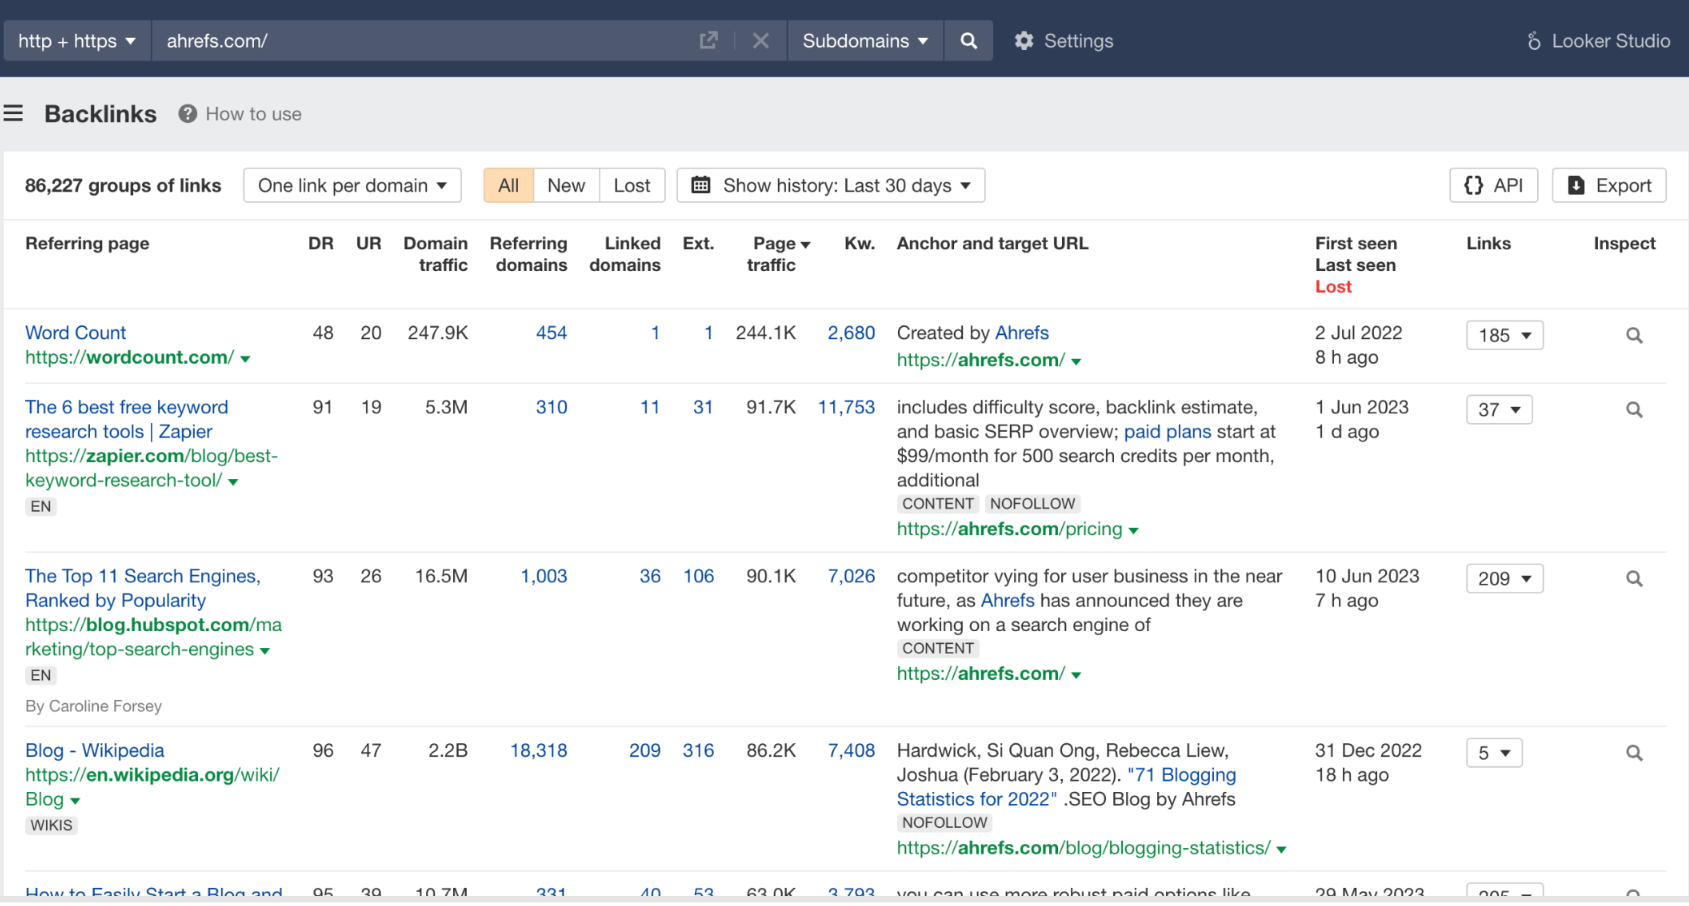This screenshot has width=1689, height=906.
Task: Sort by Page traffic column
Action: coord(776,254)
